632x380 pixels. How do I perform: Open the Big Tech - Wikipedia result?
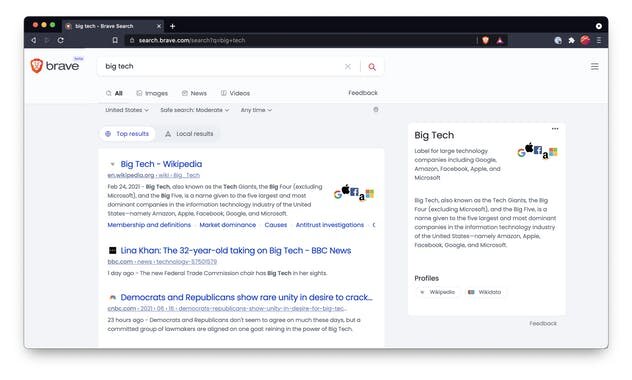[x=161, y=164]
